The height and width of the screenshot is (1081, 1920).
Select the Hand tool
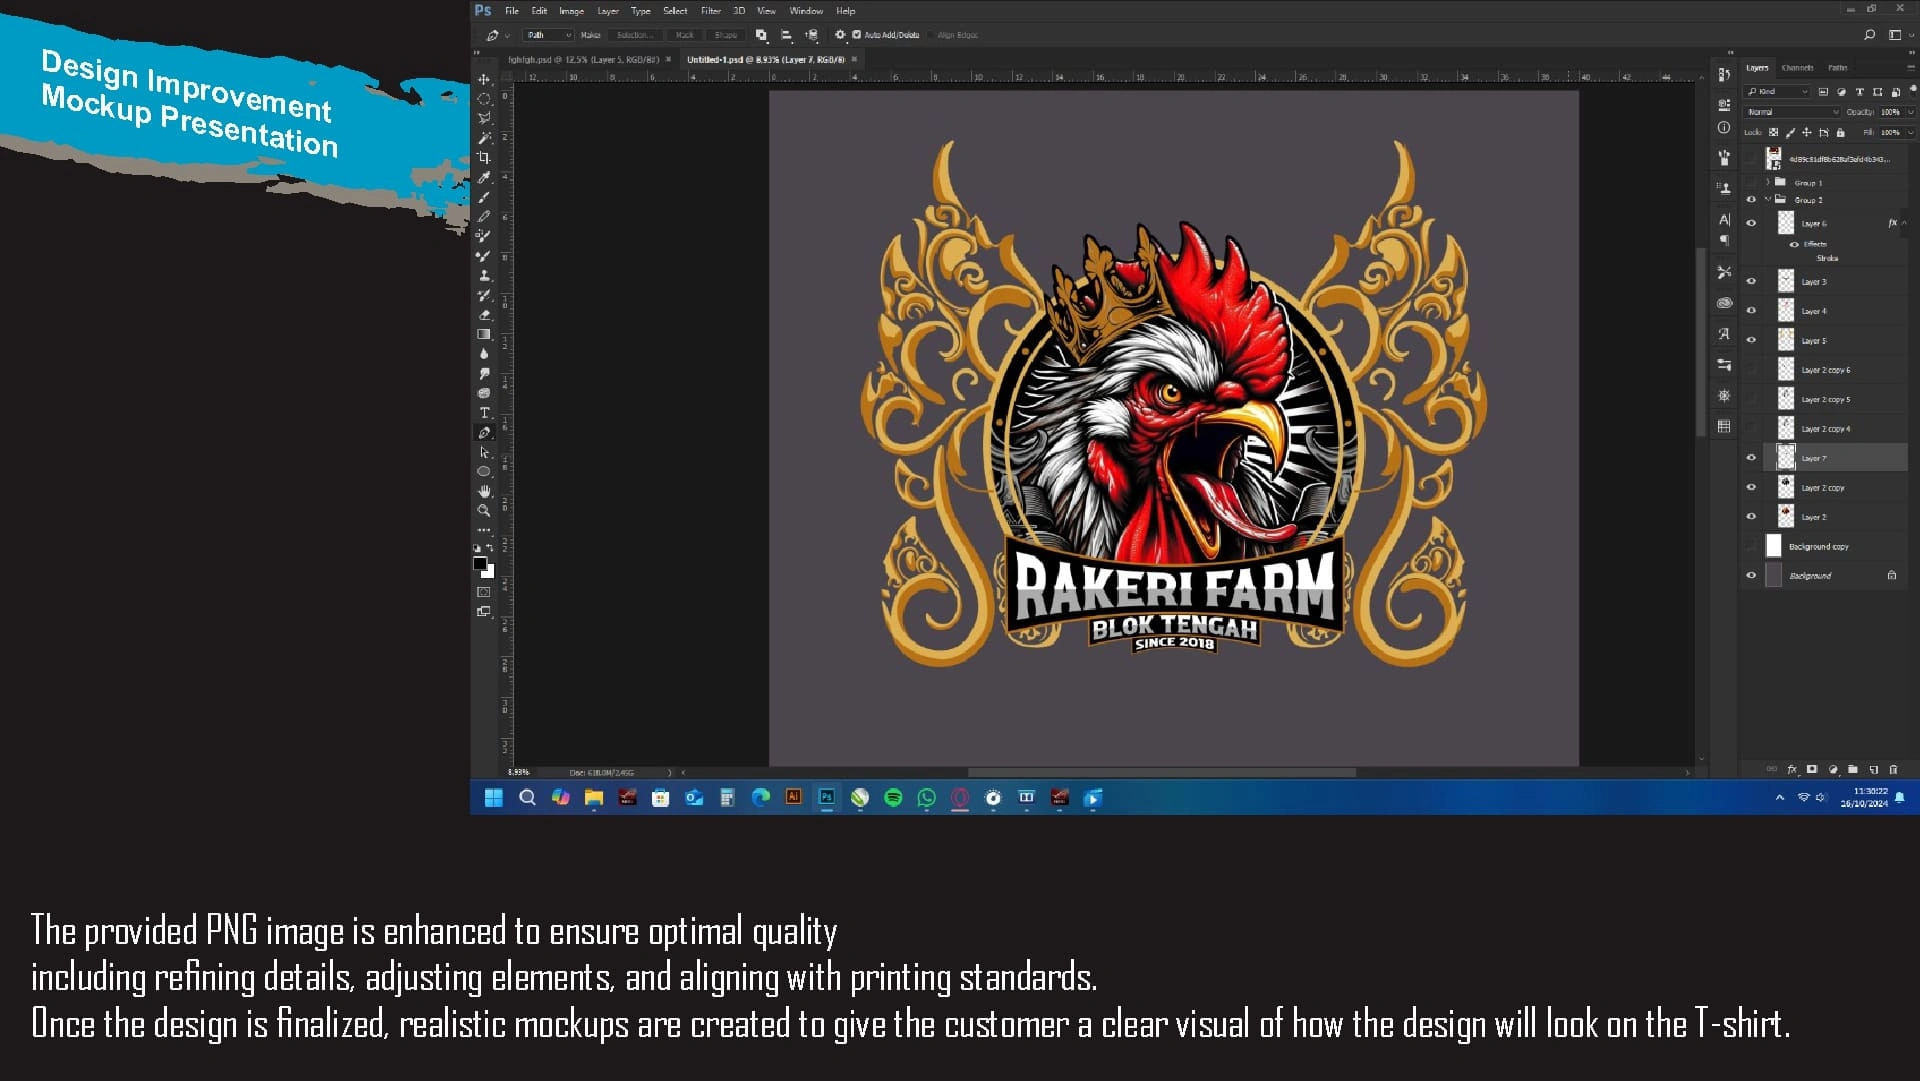[x=484, y=491]
